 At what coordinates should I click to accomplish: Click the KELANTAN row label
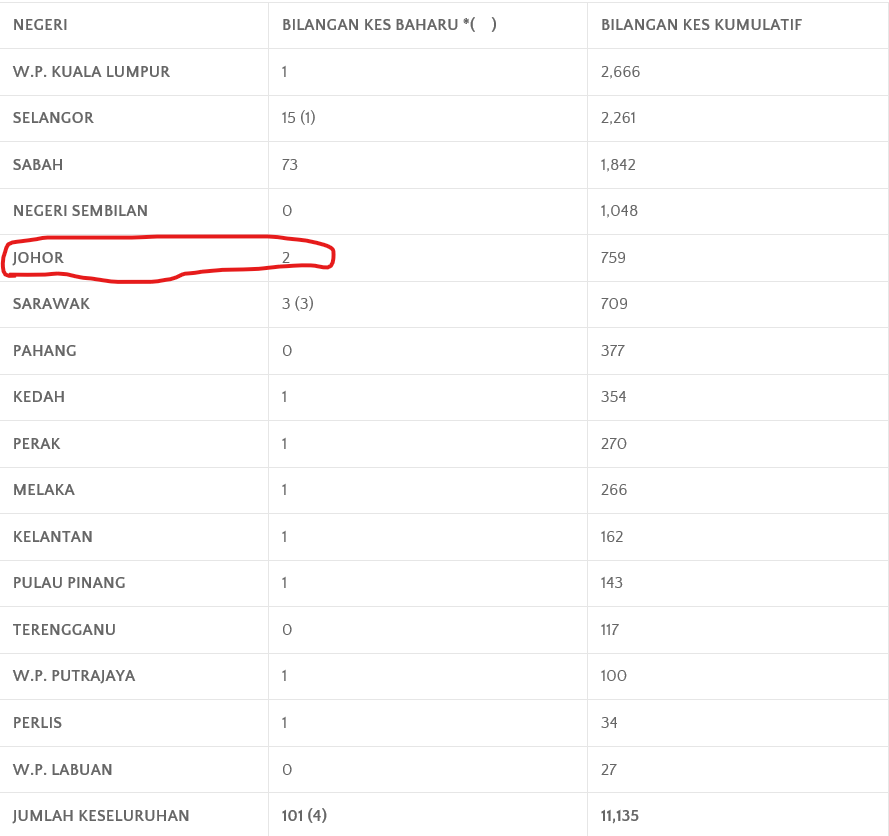(x=53, y=537)
